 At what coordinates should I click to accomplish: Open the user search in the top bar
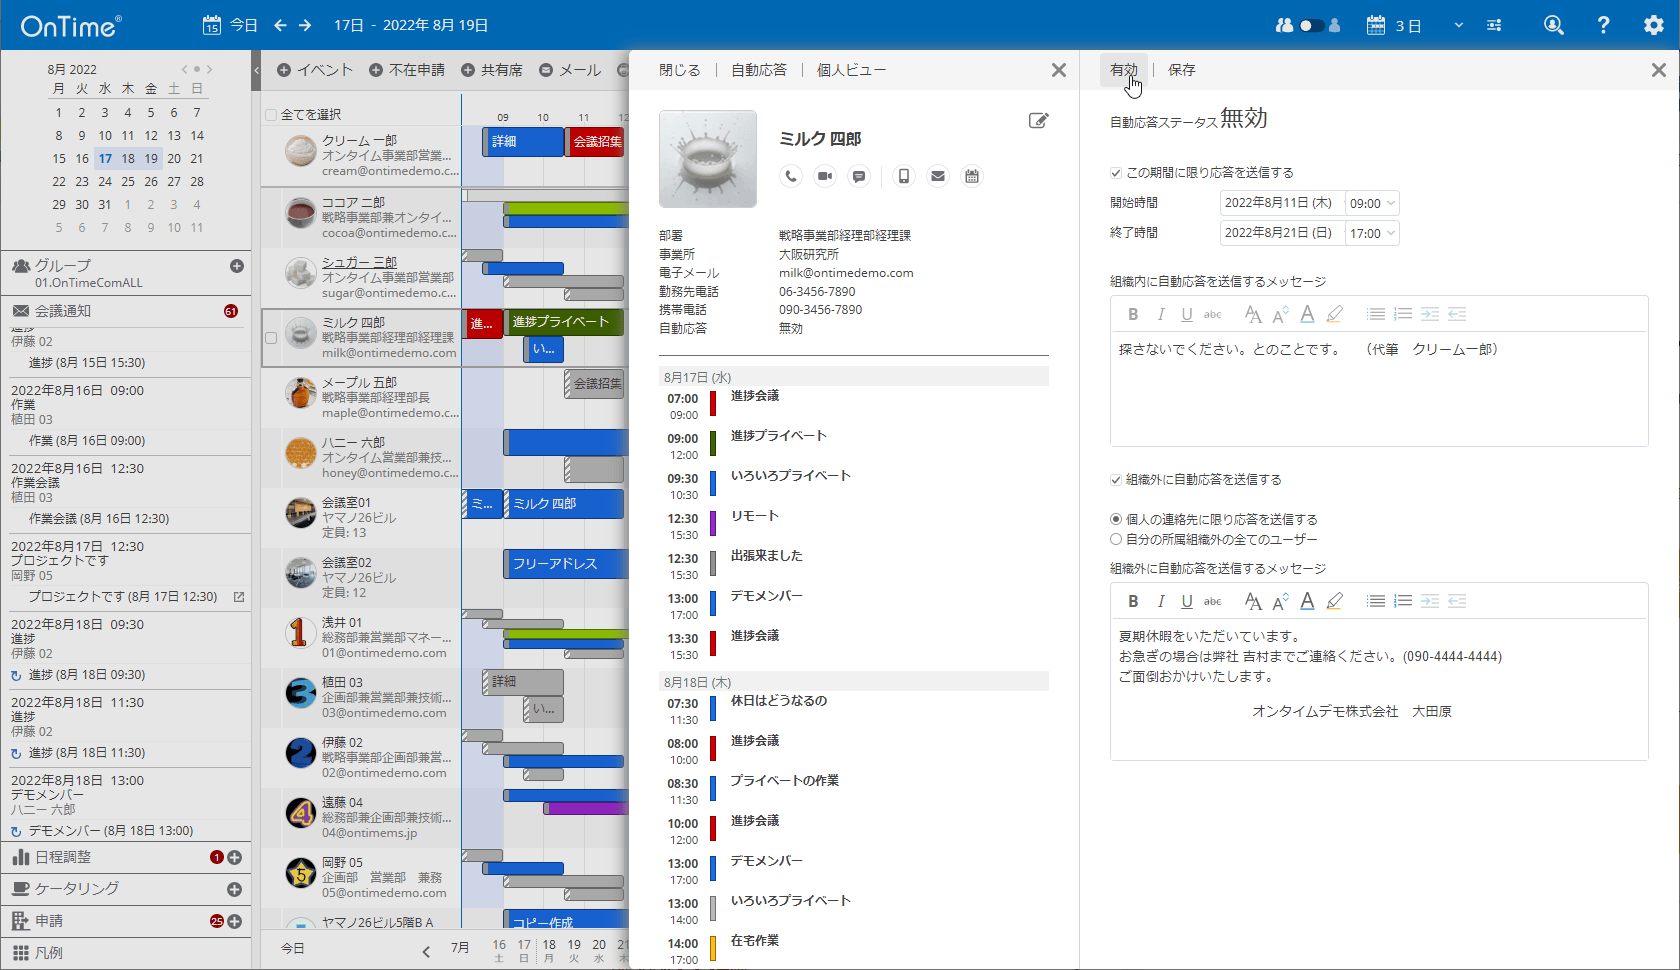pos(1554,24)
